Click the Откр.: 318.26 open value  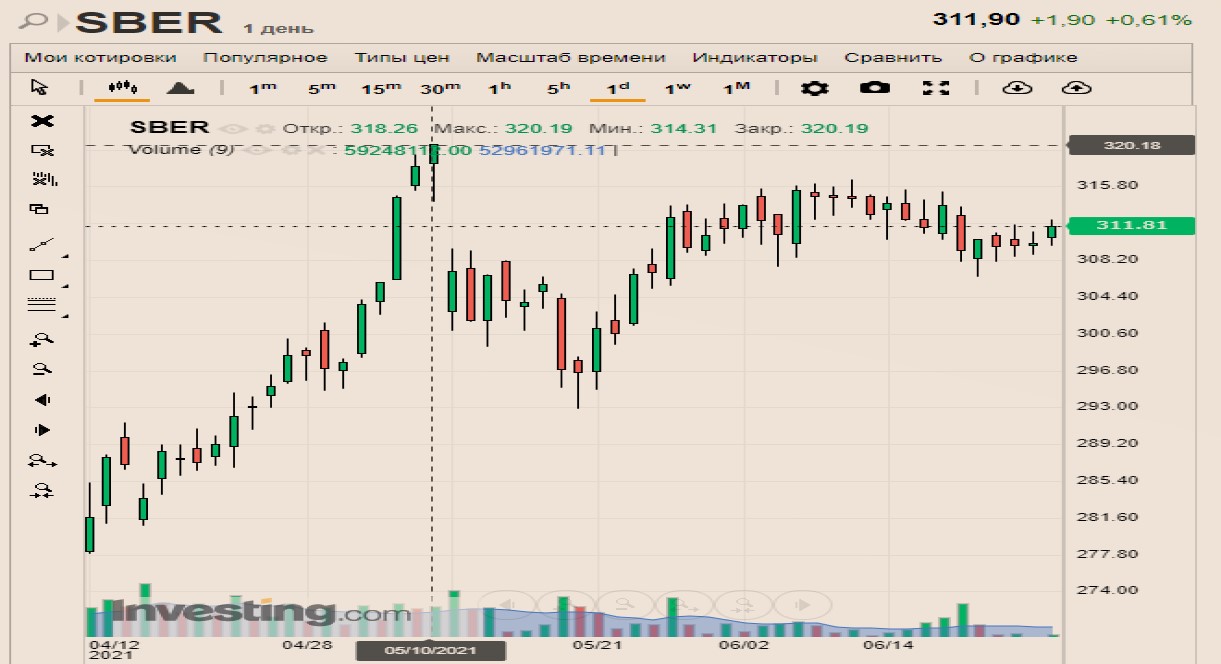350,129
